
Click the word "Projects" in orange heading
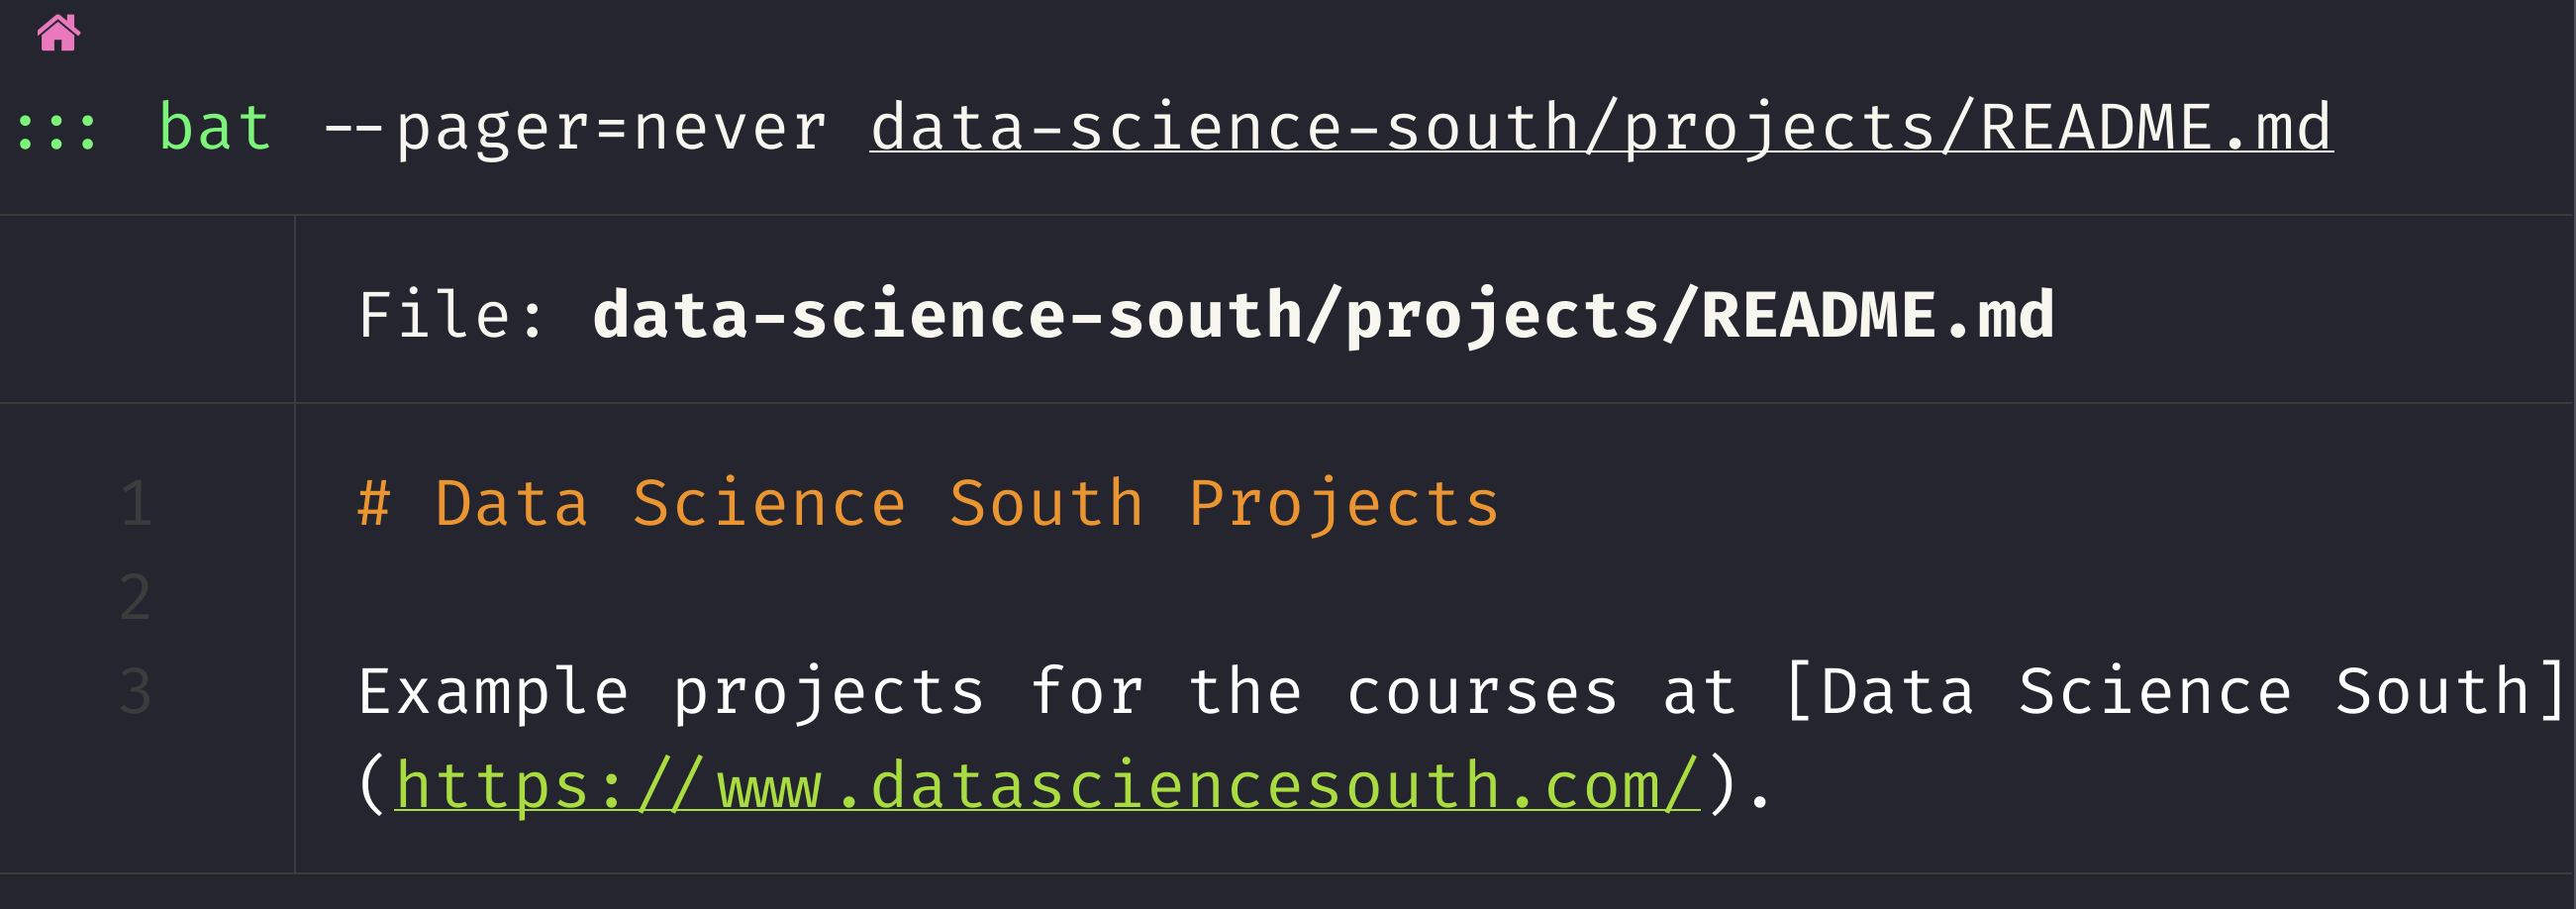pyautogui.click(x=1343, y=503)
